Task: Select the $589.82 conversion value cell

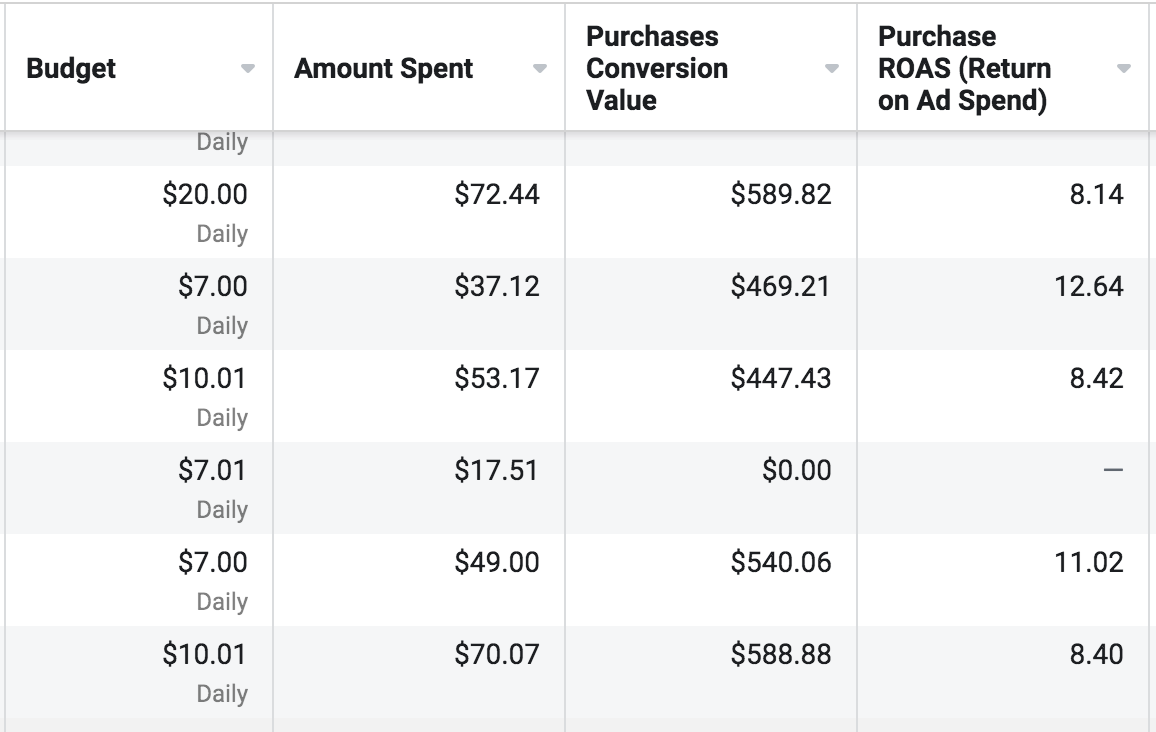Action: 711,212
